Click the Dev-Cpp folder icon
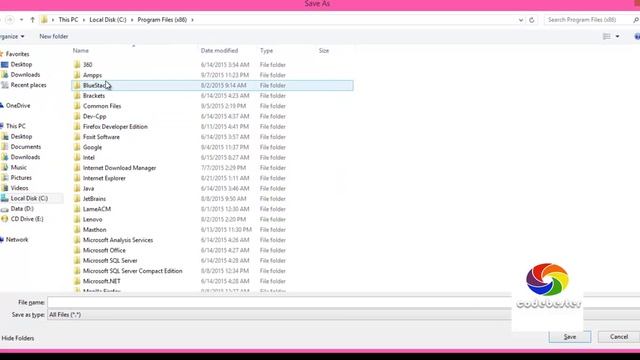This screenshot has width=640, height=360. tap(77, 116)
